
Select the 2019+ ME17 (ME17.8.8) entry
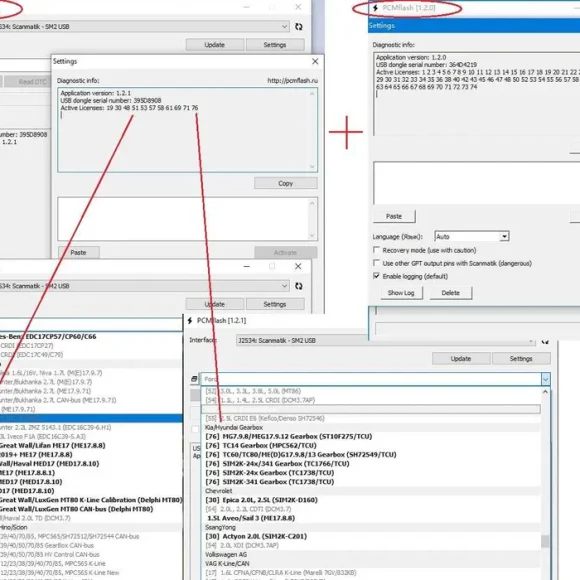pyautogui.click(x=36, y=455)
